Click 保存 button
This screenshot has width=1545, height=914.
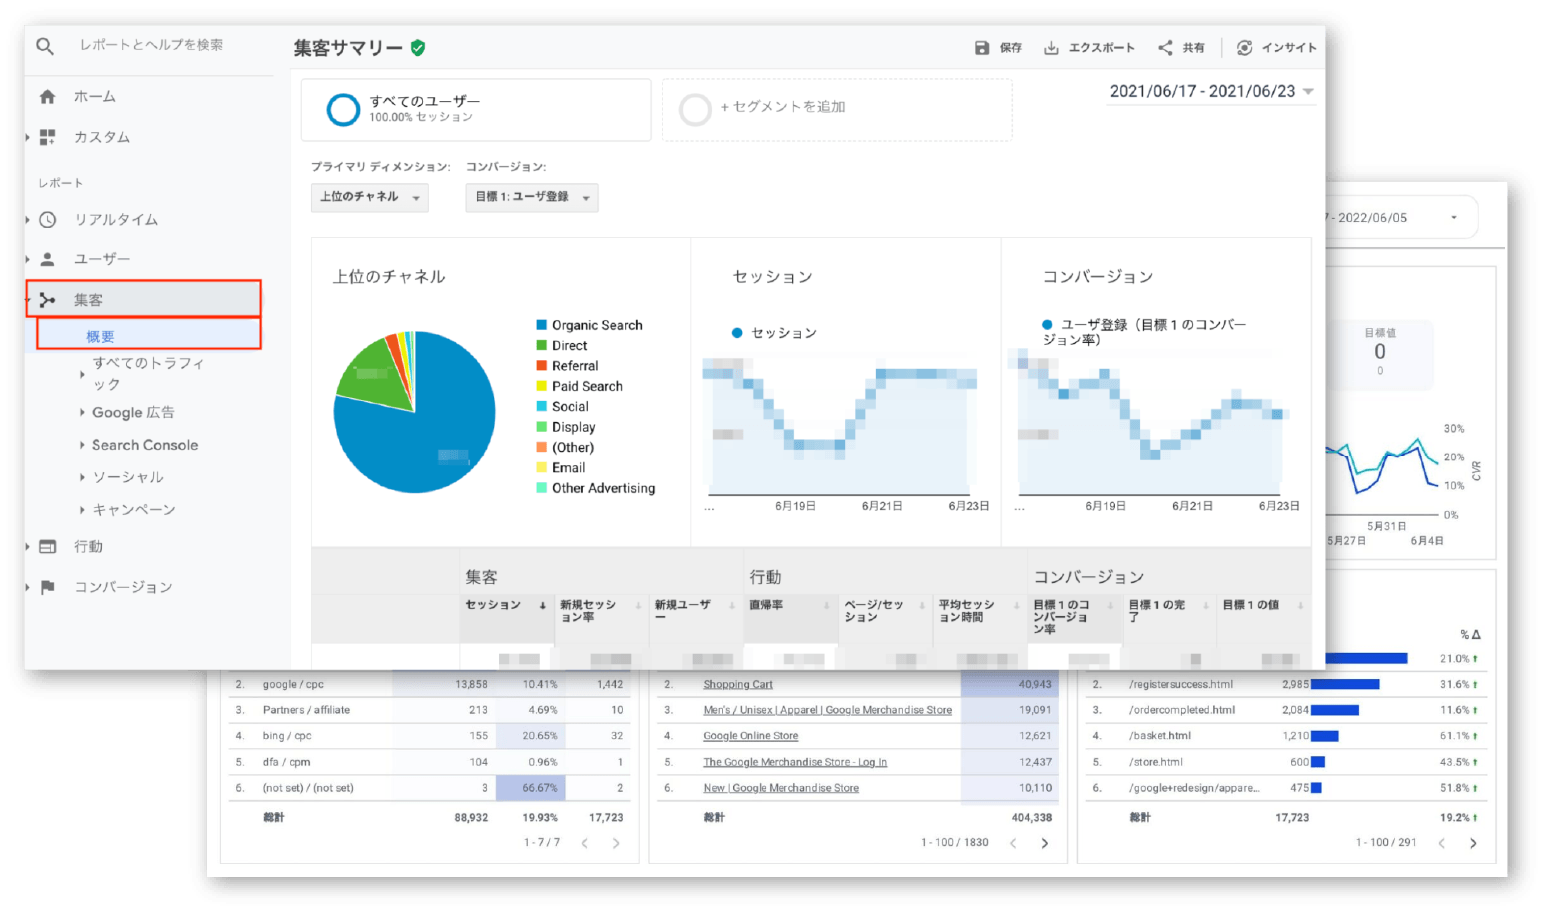[998, 48]
